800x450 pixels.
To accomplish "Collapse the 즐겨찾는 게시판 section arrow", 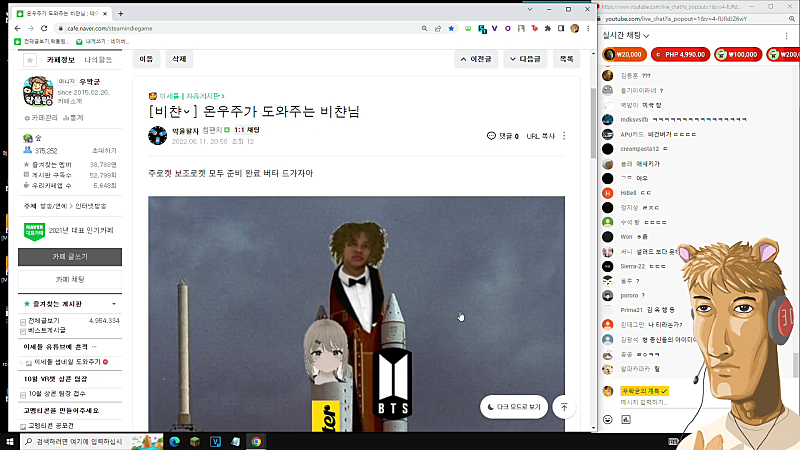I will (x=114, y=304).
